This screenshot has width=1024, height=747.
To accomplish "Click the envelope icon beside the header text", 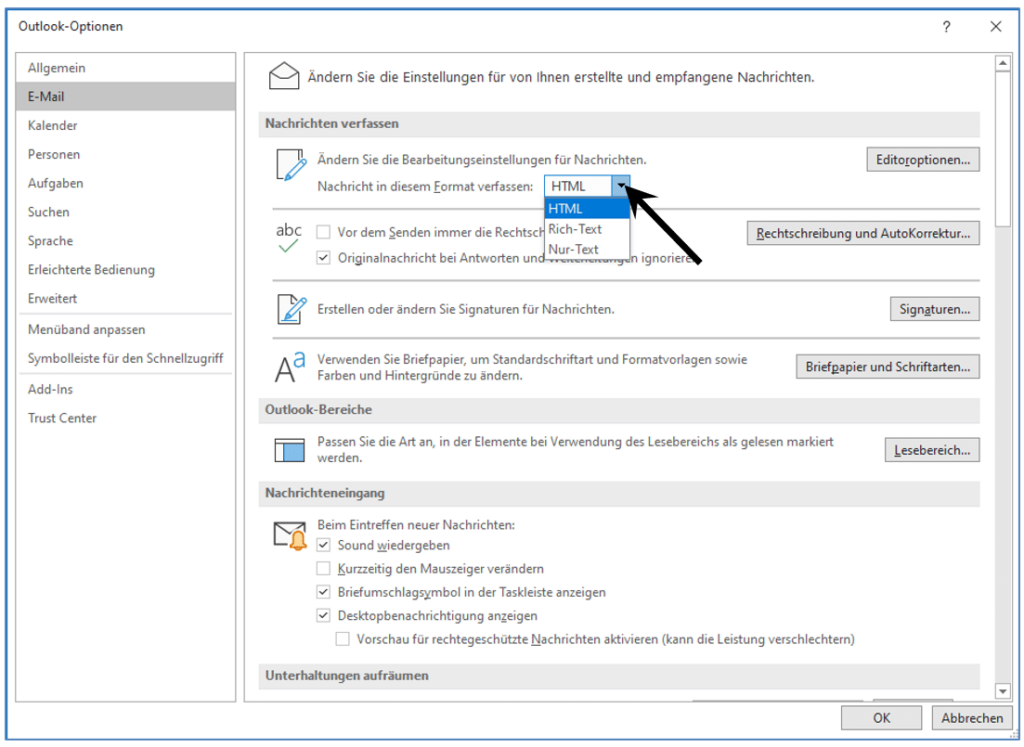I will pos(284,76).
